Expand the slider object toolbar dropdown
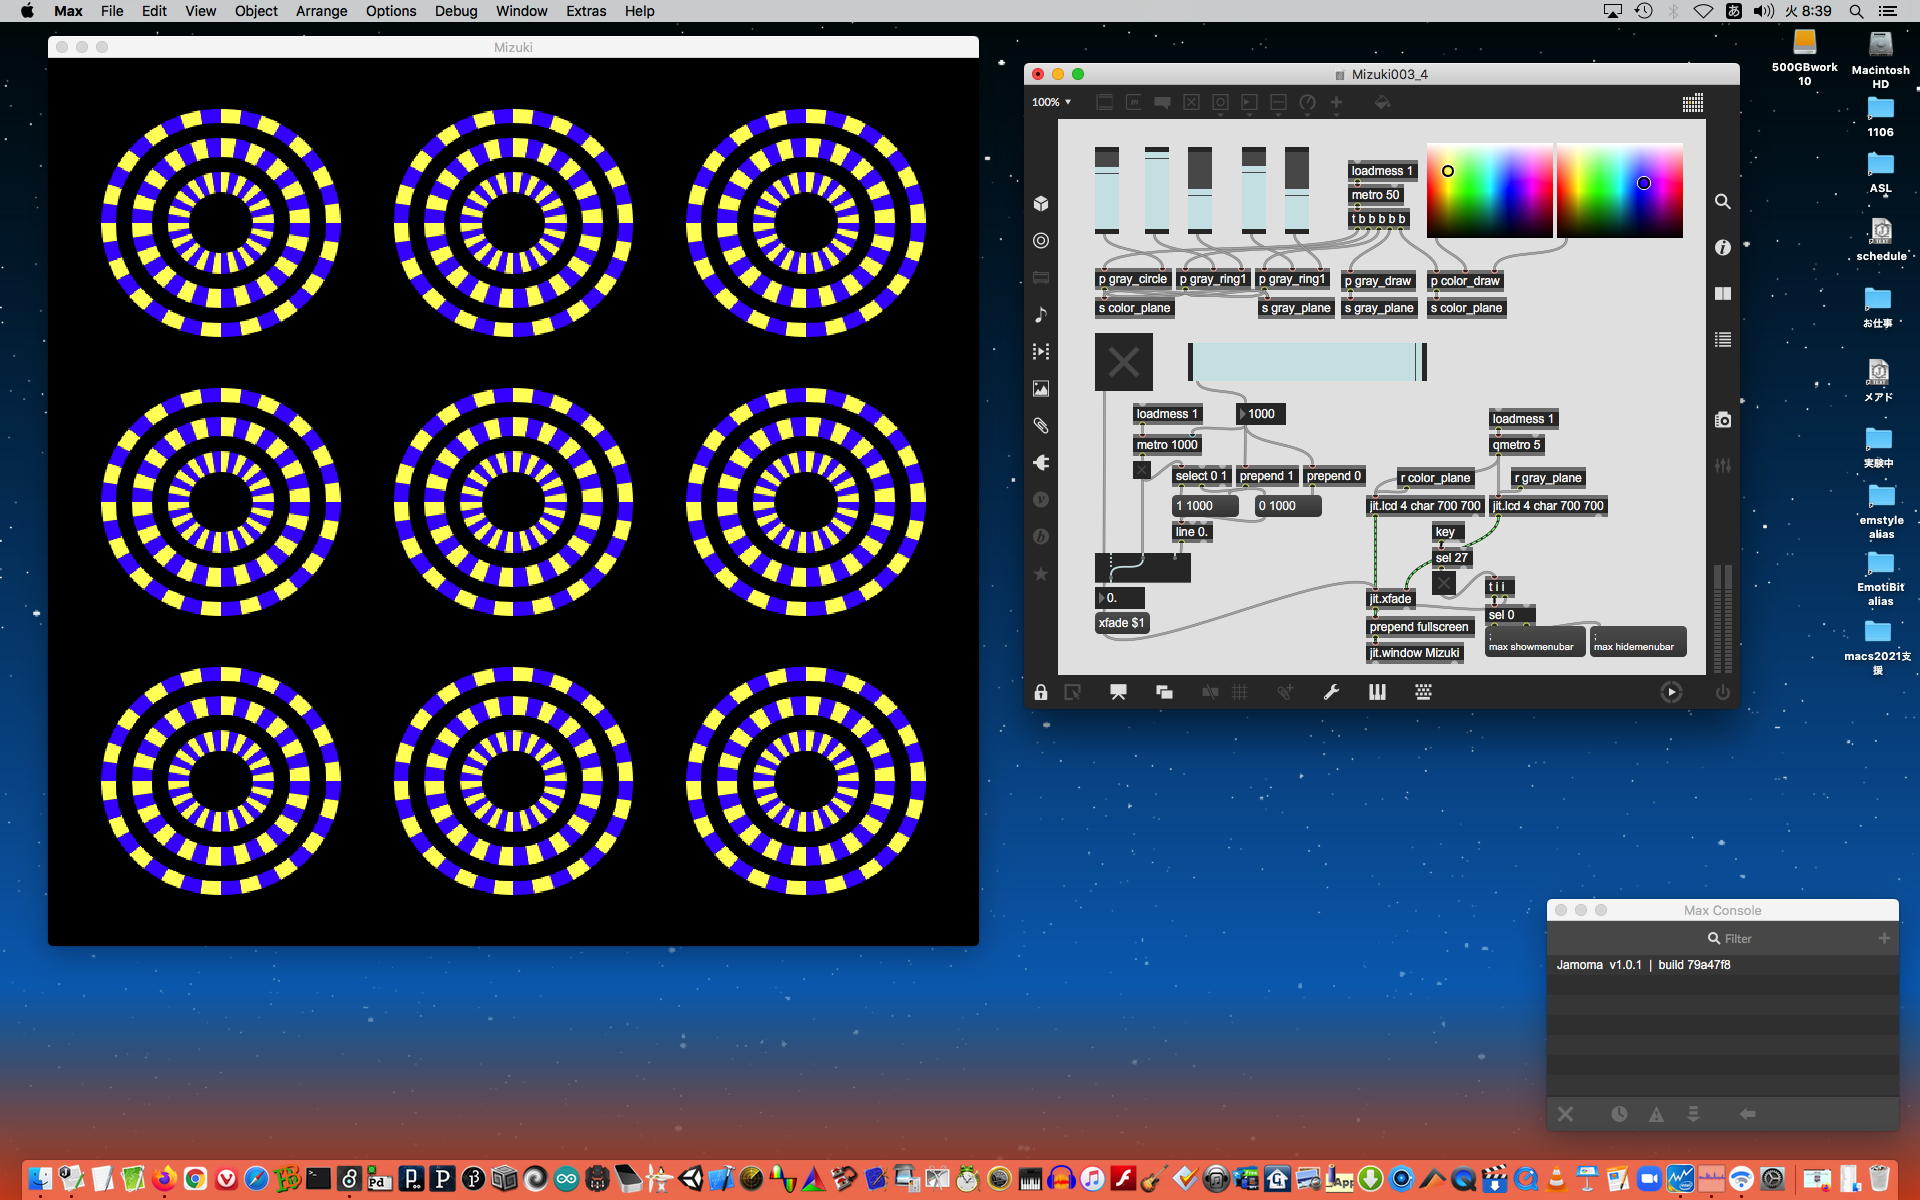 click(x=1278, y=102)
